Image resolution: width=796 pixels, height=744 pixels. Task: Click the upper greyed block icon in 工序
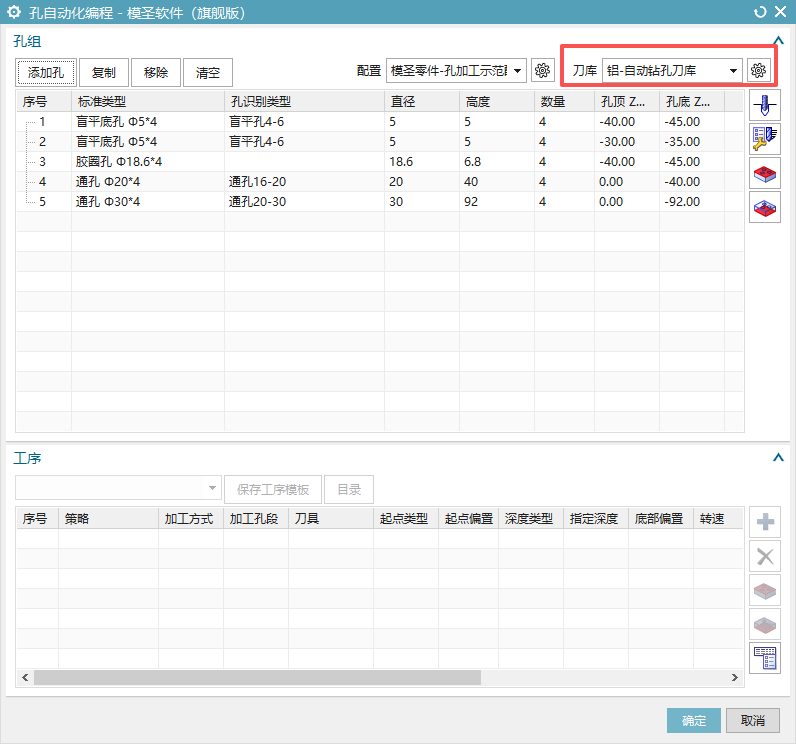[765, 590]
